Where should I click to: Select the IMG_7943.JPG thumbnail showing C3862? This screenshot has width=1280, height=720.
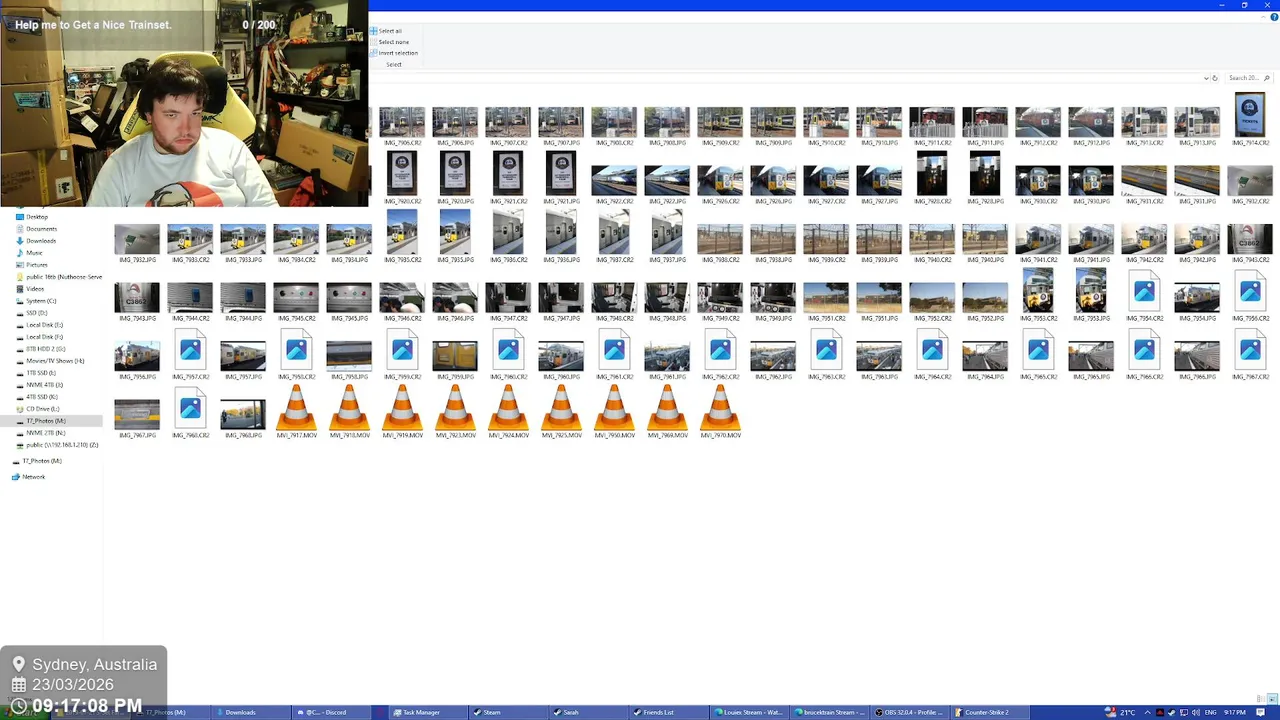[137, 298]
